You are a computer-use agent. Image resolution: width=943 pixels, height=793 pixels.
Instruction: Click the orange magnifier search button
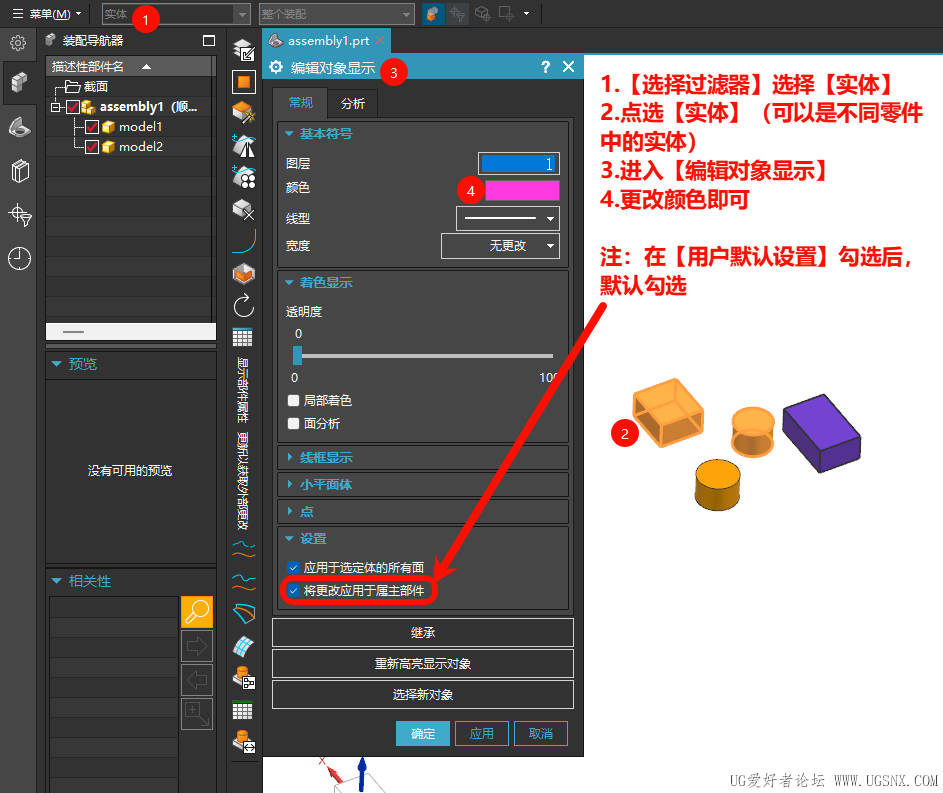click(x=197, y=612)
